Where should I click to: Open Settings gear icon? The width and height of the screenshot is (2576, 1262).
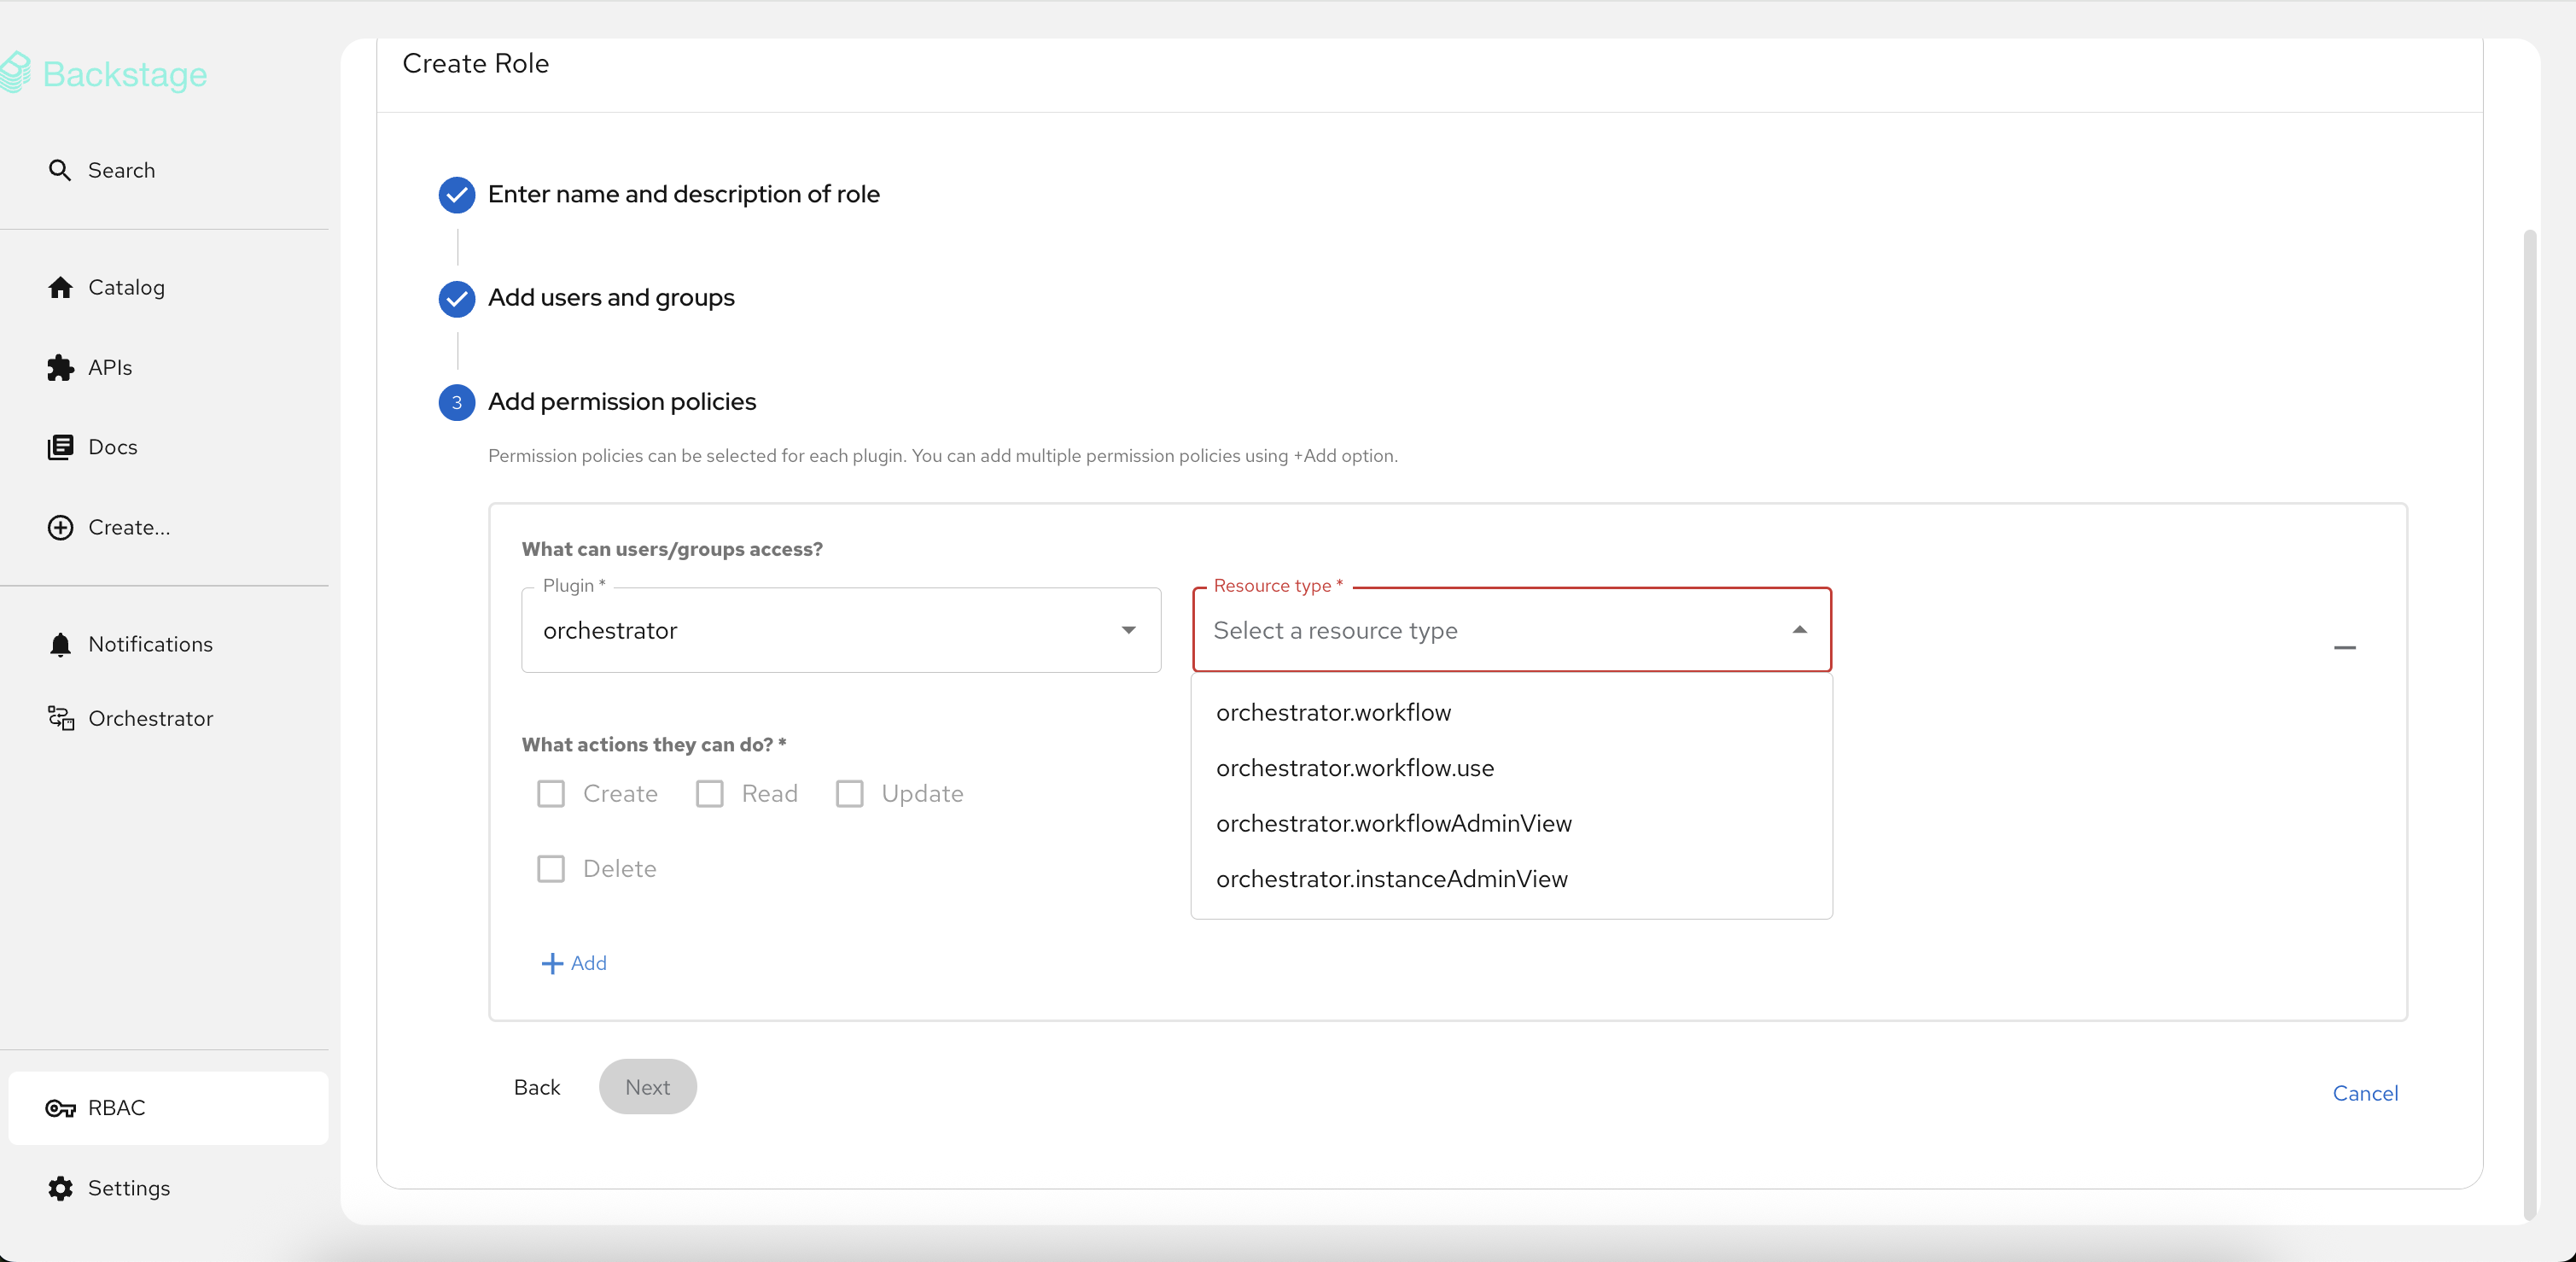click(x=60, y=1188)
